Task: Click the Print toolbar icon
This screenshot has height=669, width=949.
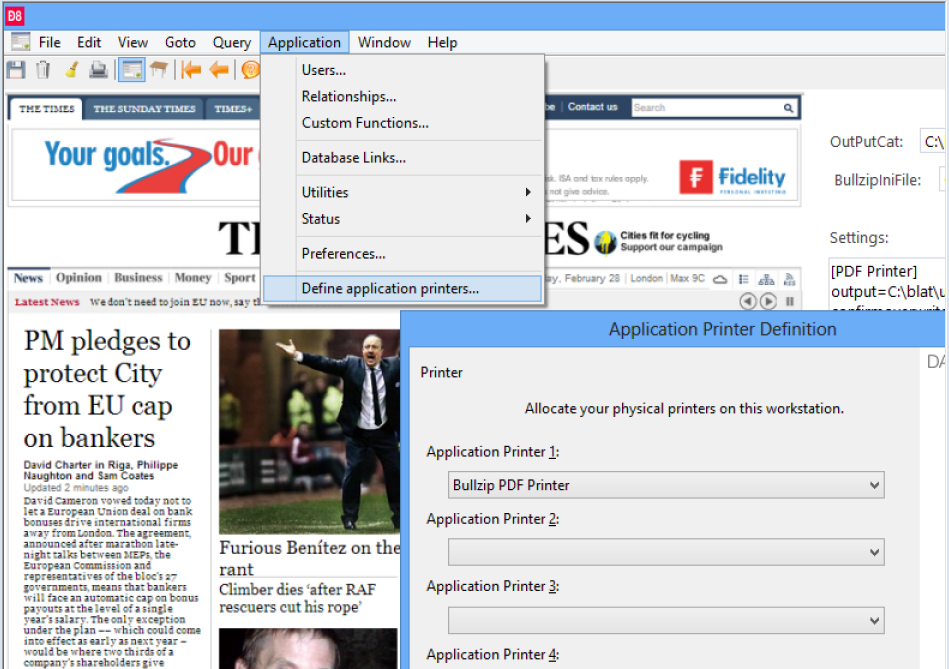Action: tap(98, 70)
